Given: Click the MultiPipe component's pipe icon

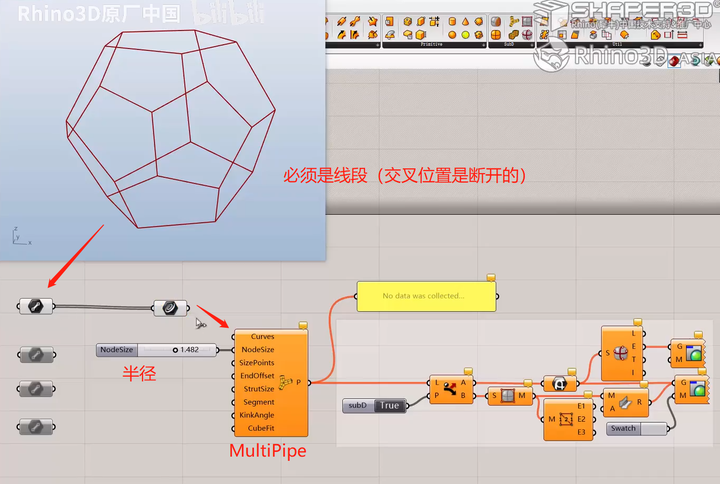Looking at the screenshot, I should pyautogui.click(x=285, y=382).
